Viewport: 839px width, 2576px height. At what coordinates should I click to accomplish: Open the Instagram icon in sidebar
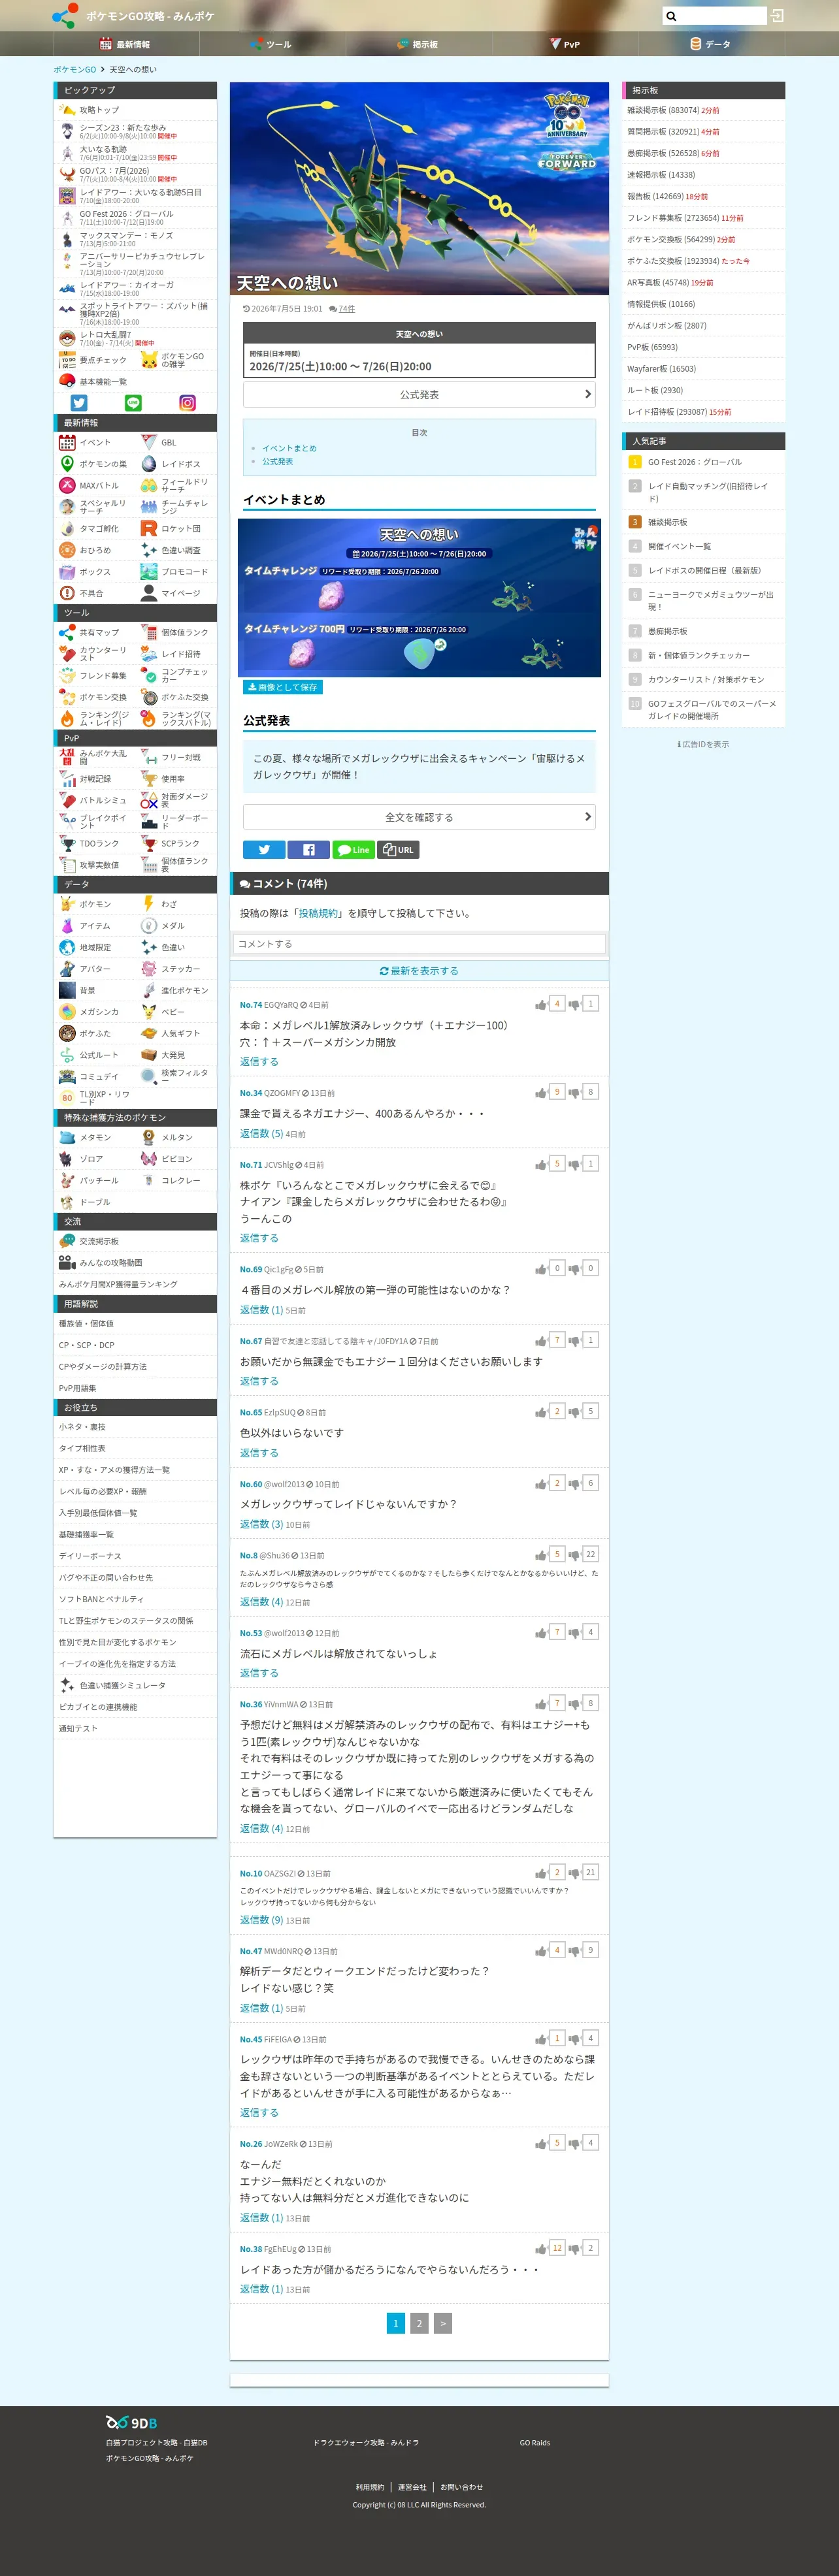188,403
